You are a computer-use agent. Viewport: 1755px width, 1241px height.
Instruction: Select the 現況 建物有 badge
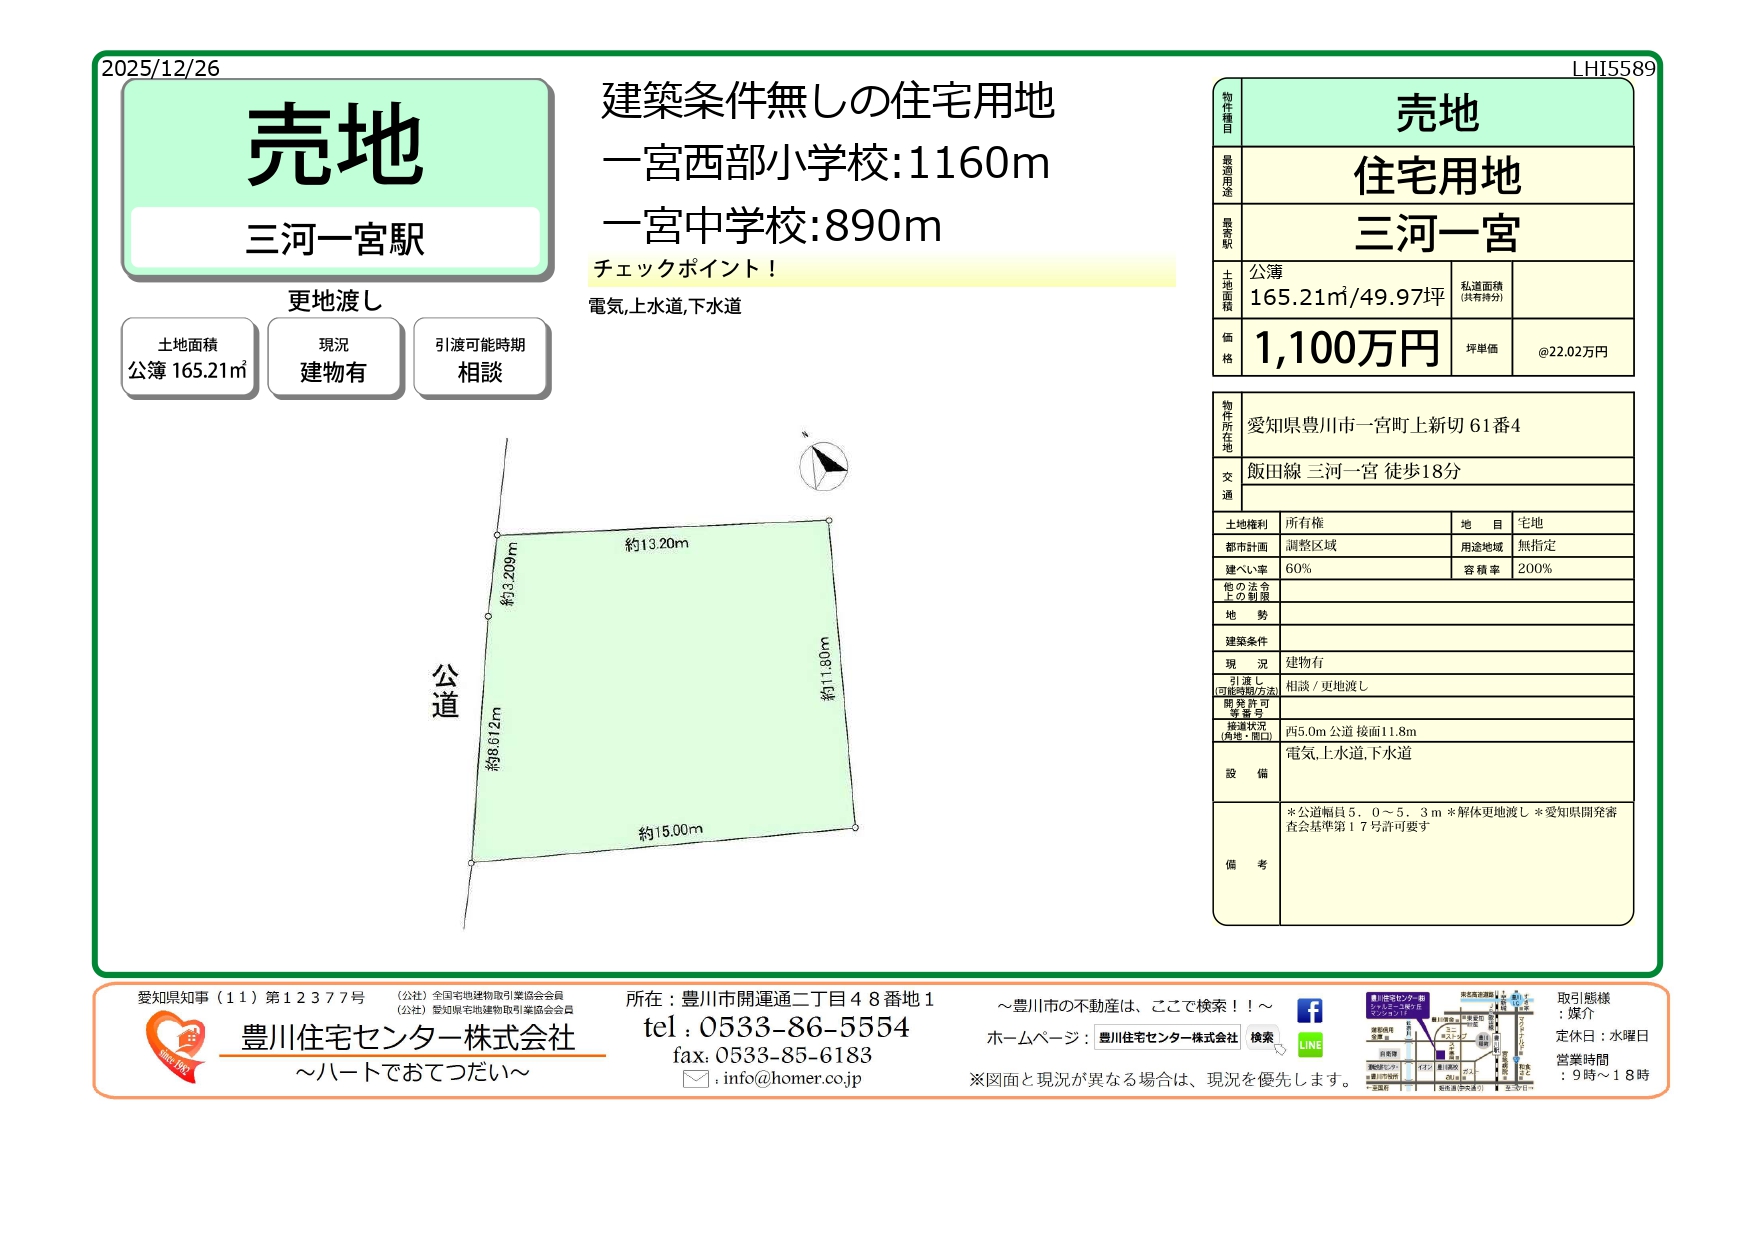[x=334, y=358]
